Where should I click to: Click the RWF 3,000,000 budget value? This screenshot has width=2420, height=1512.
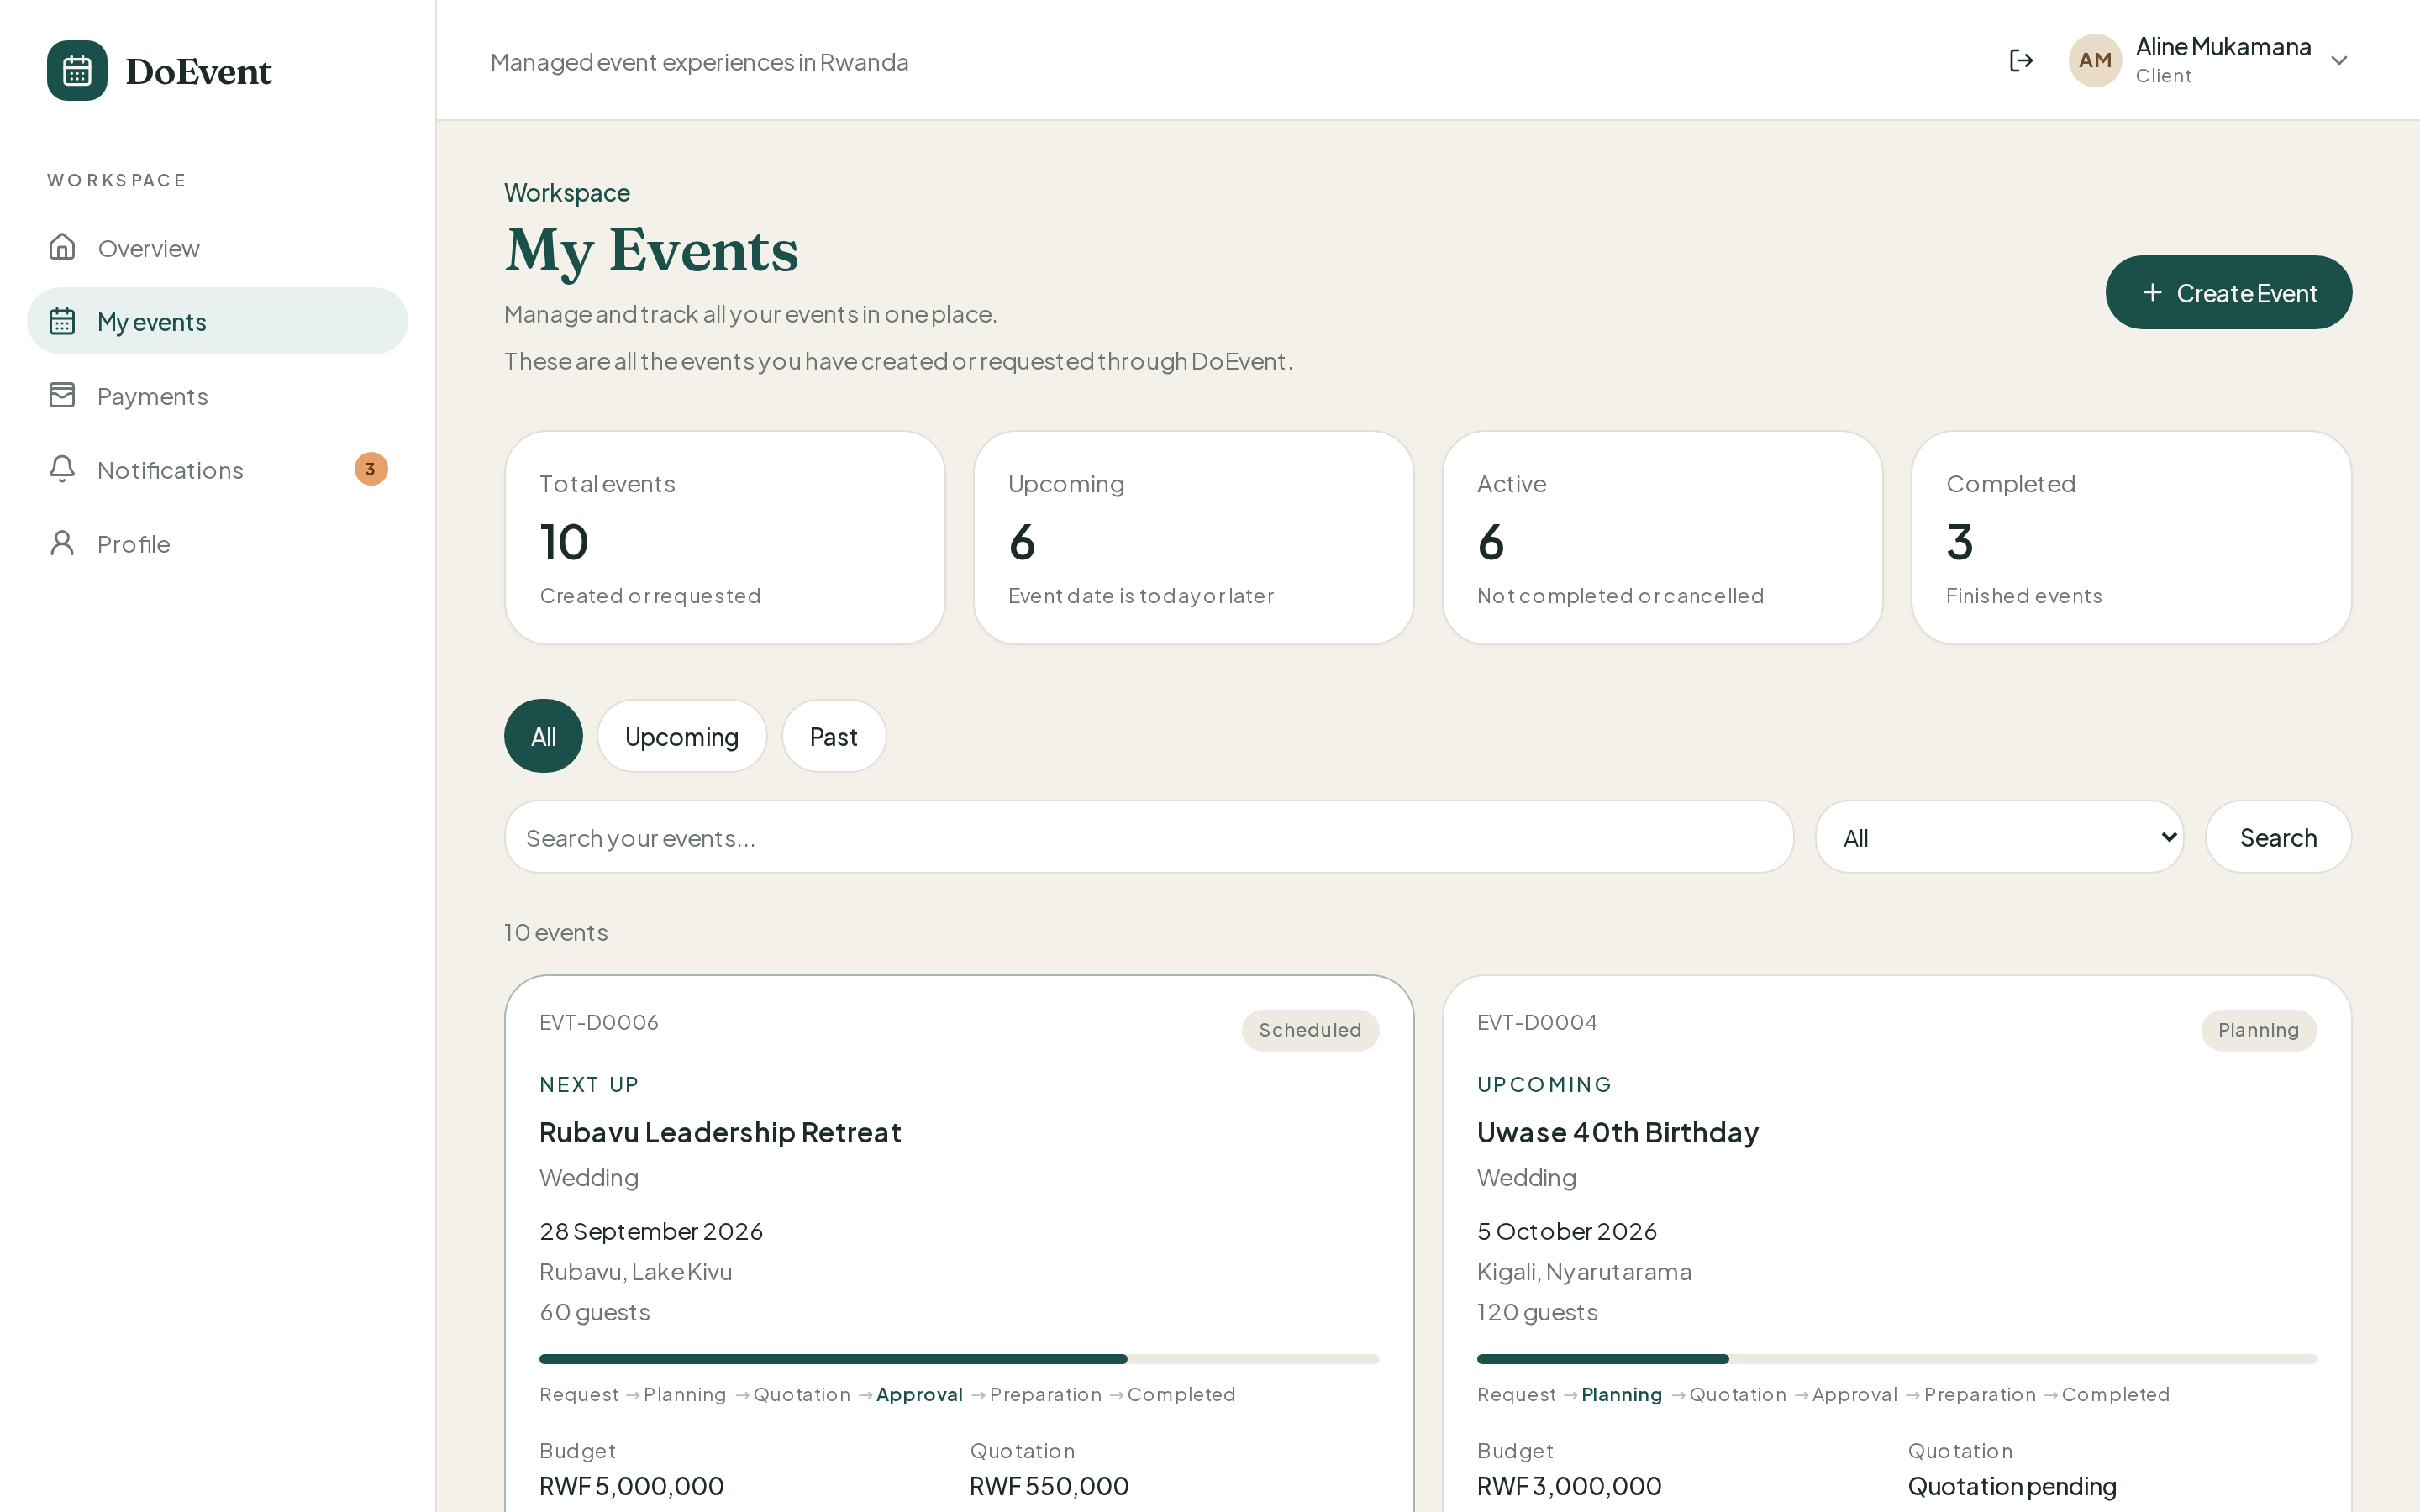point(1569,1486)
